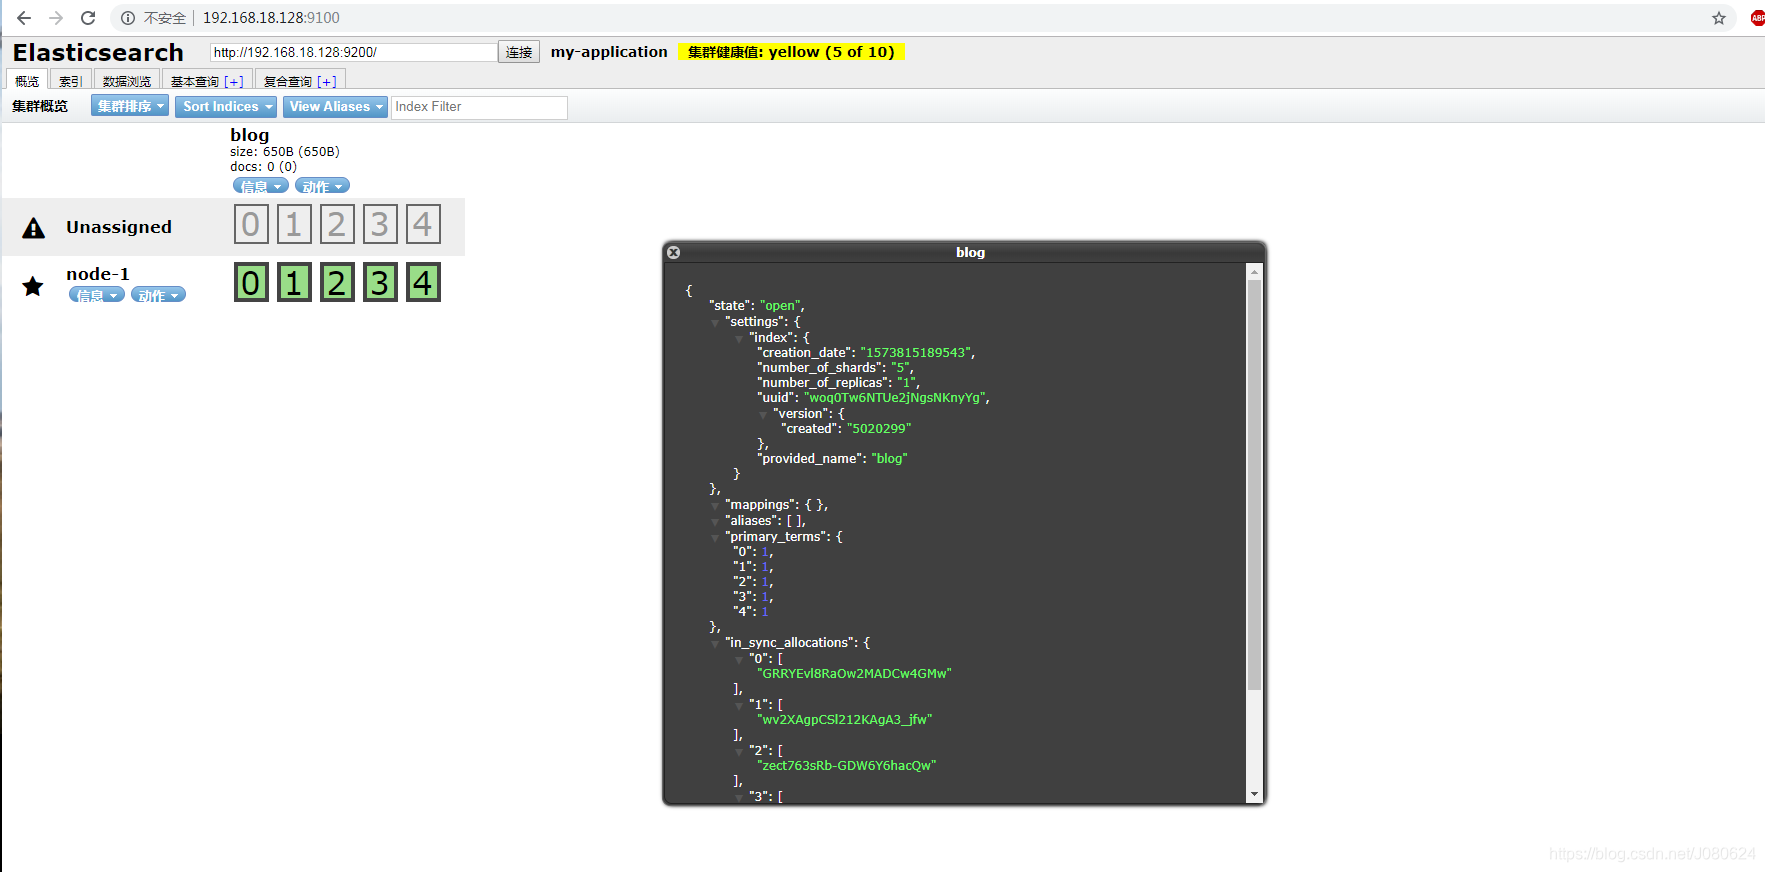
Task: Open the 基本查询 tab
Action: (195, 81)
